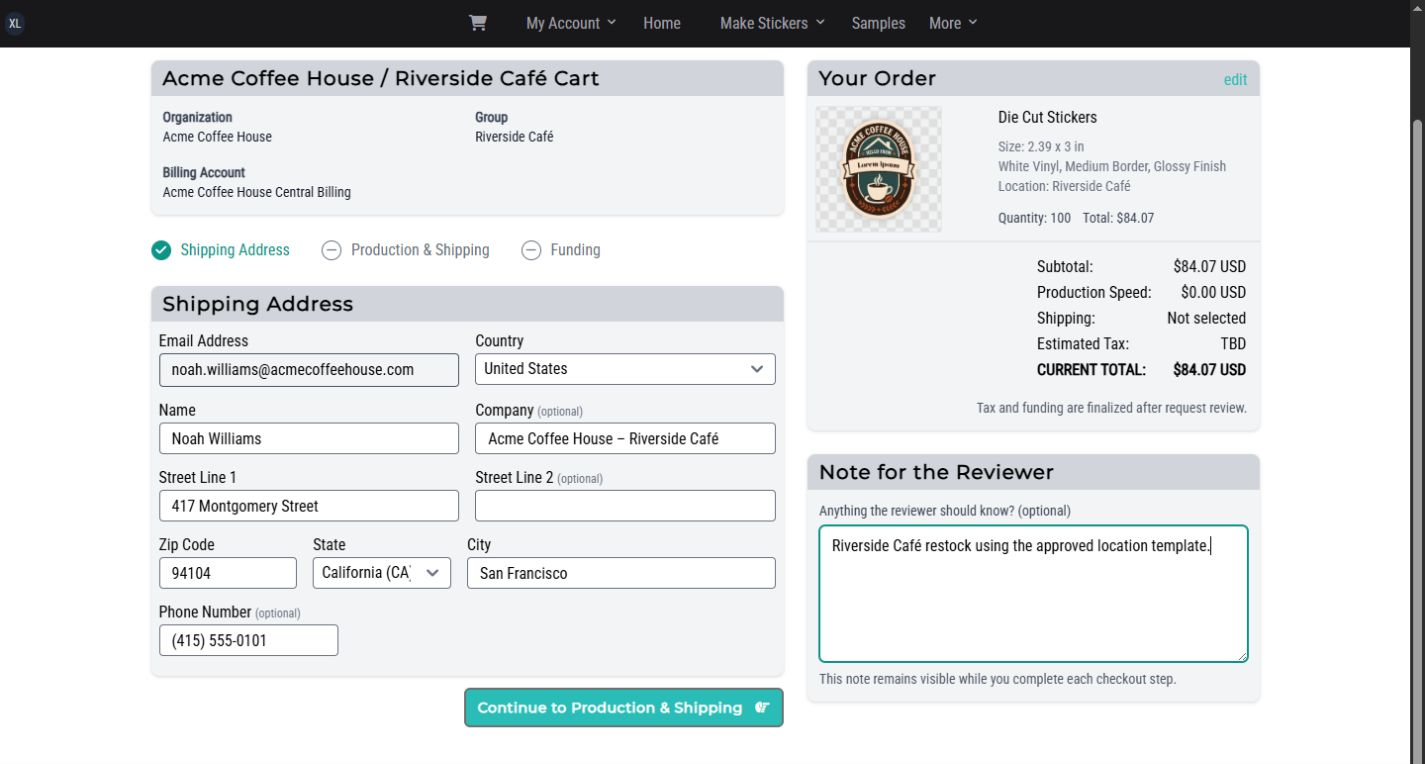Click the green Shipping Address checkmark icon
Screen dimensions: 1425x764
click(161, 250)
